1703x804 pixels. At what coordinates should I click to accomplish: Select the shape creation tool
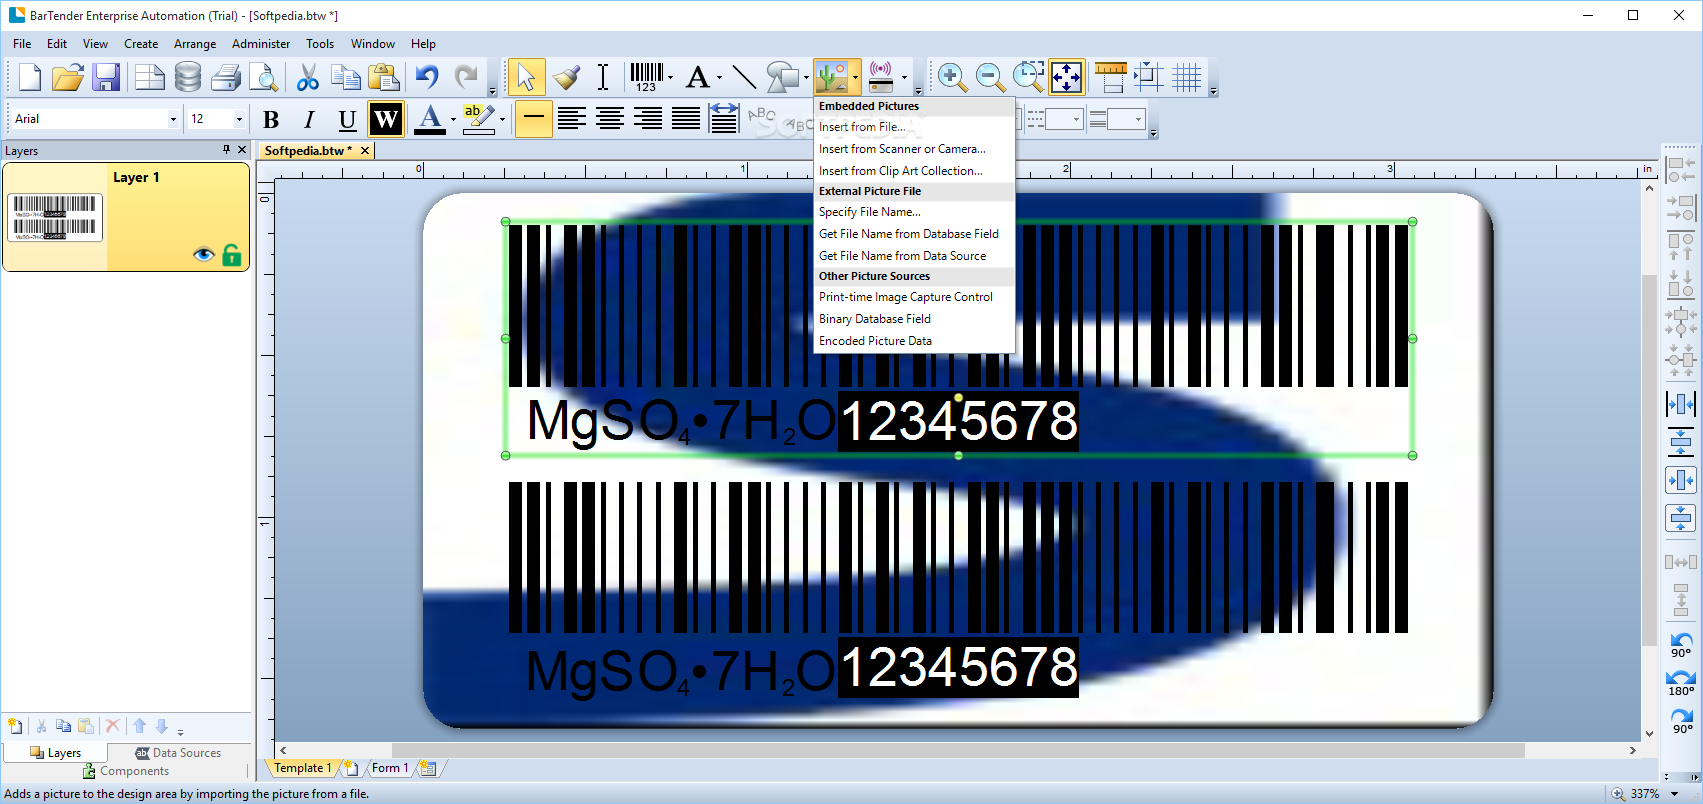[782, 77]
